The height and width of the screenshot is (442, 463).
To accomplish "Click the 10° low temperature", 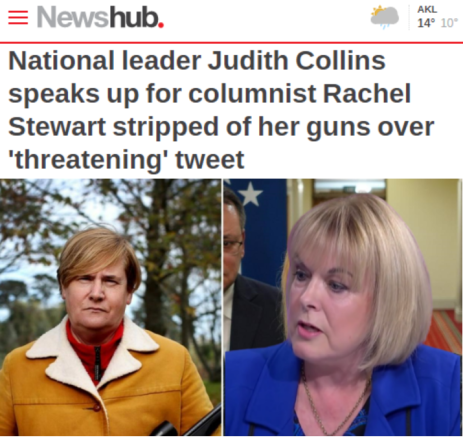I will click(x=449, y=23).
